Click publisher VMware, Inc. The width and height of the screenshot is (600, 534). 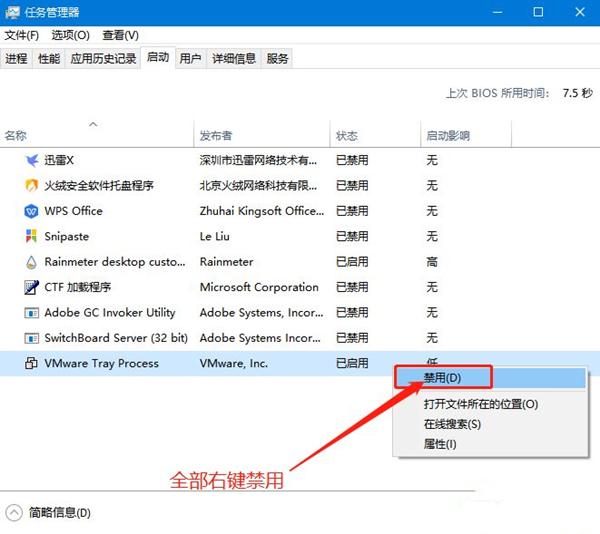click(233, 363)
